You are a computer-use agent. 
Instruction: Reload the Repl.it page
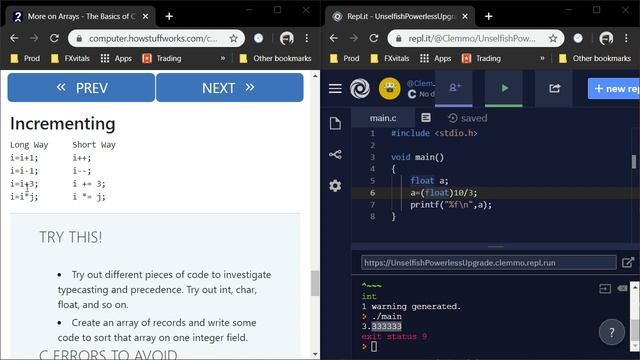point(373,38)
